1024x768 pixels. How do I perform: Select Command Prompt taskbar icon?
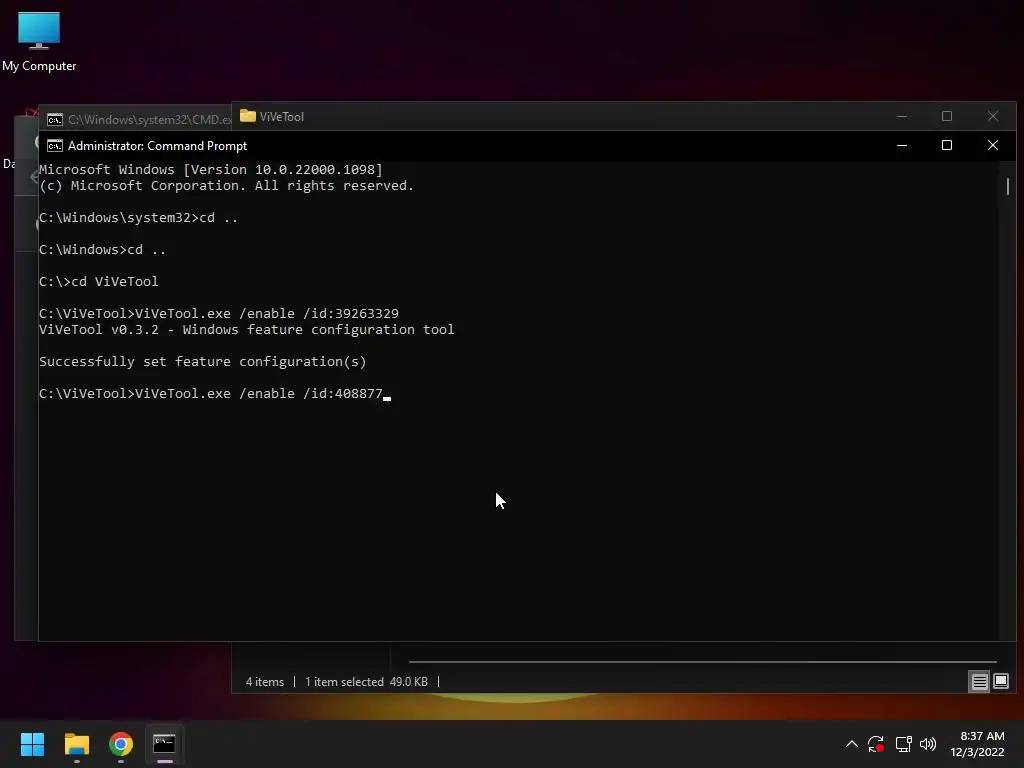[165, 744]
